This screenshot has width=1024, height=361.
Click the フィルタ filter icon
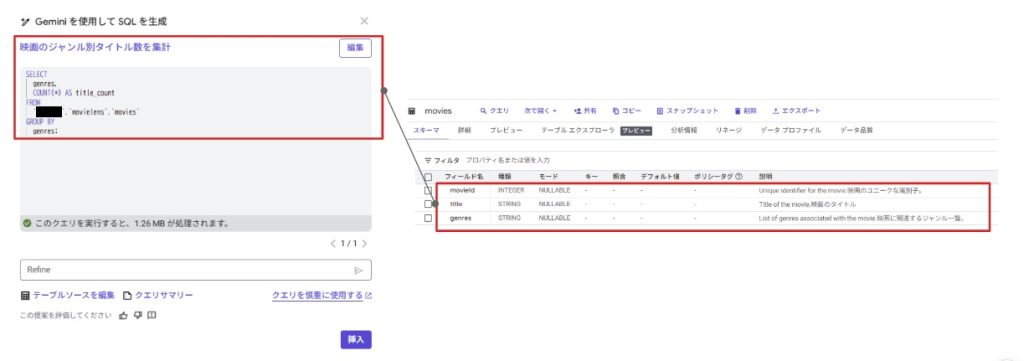(428, 160)
